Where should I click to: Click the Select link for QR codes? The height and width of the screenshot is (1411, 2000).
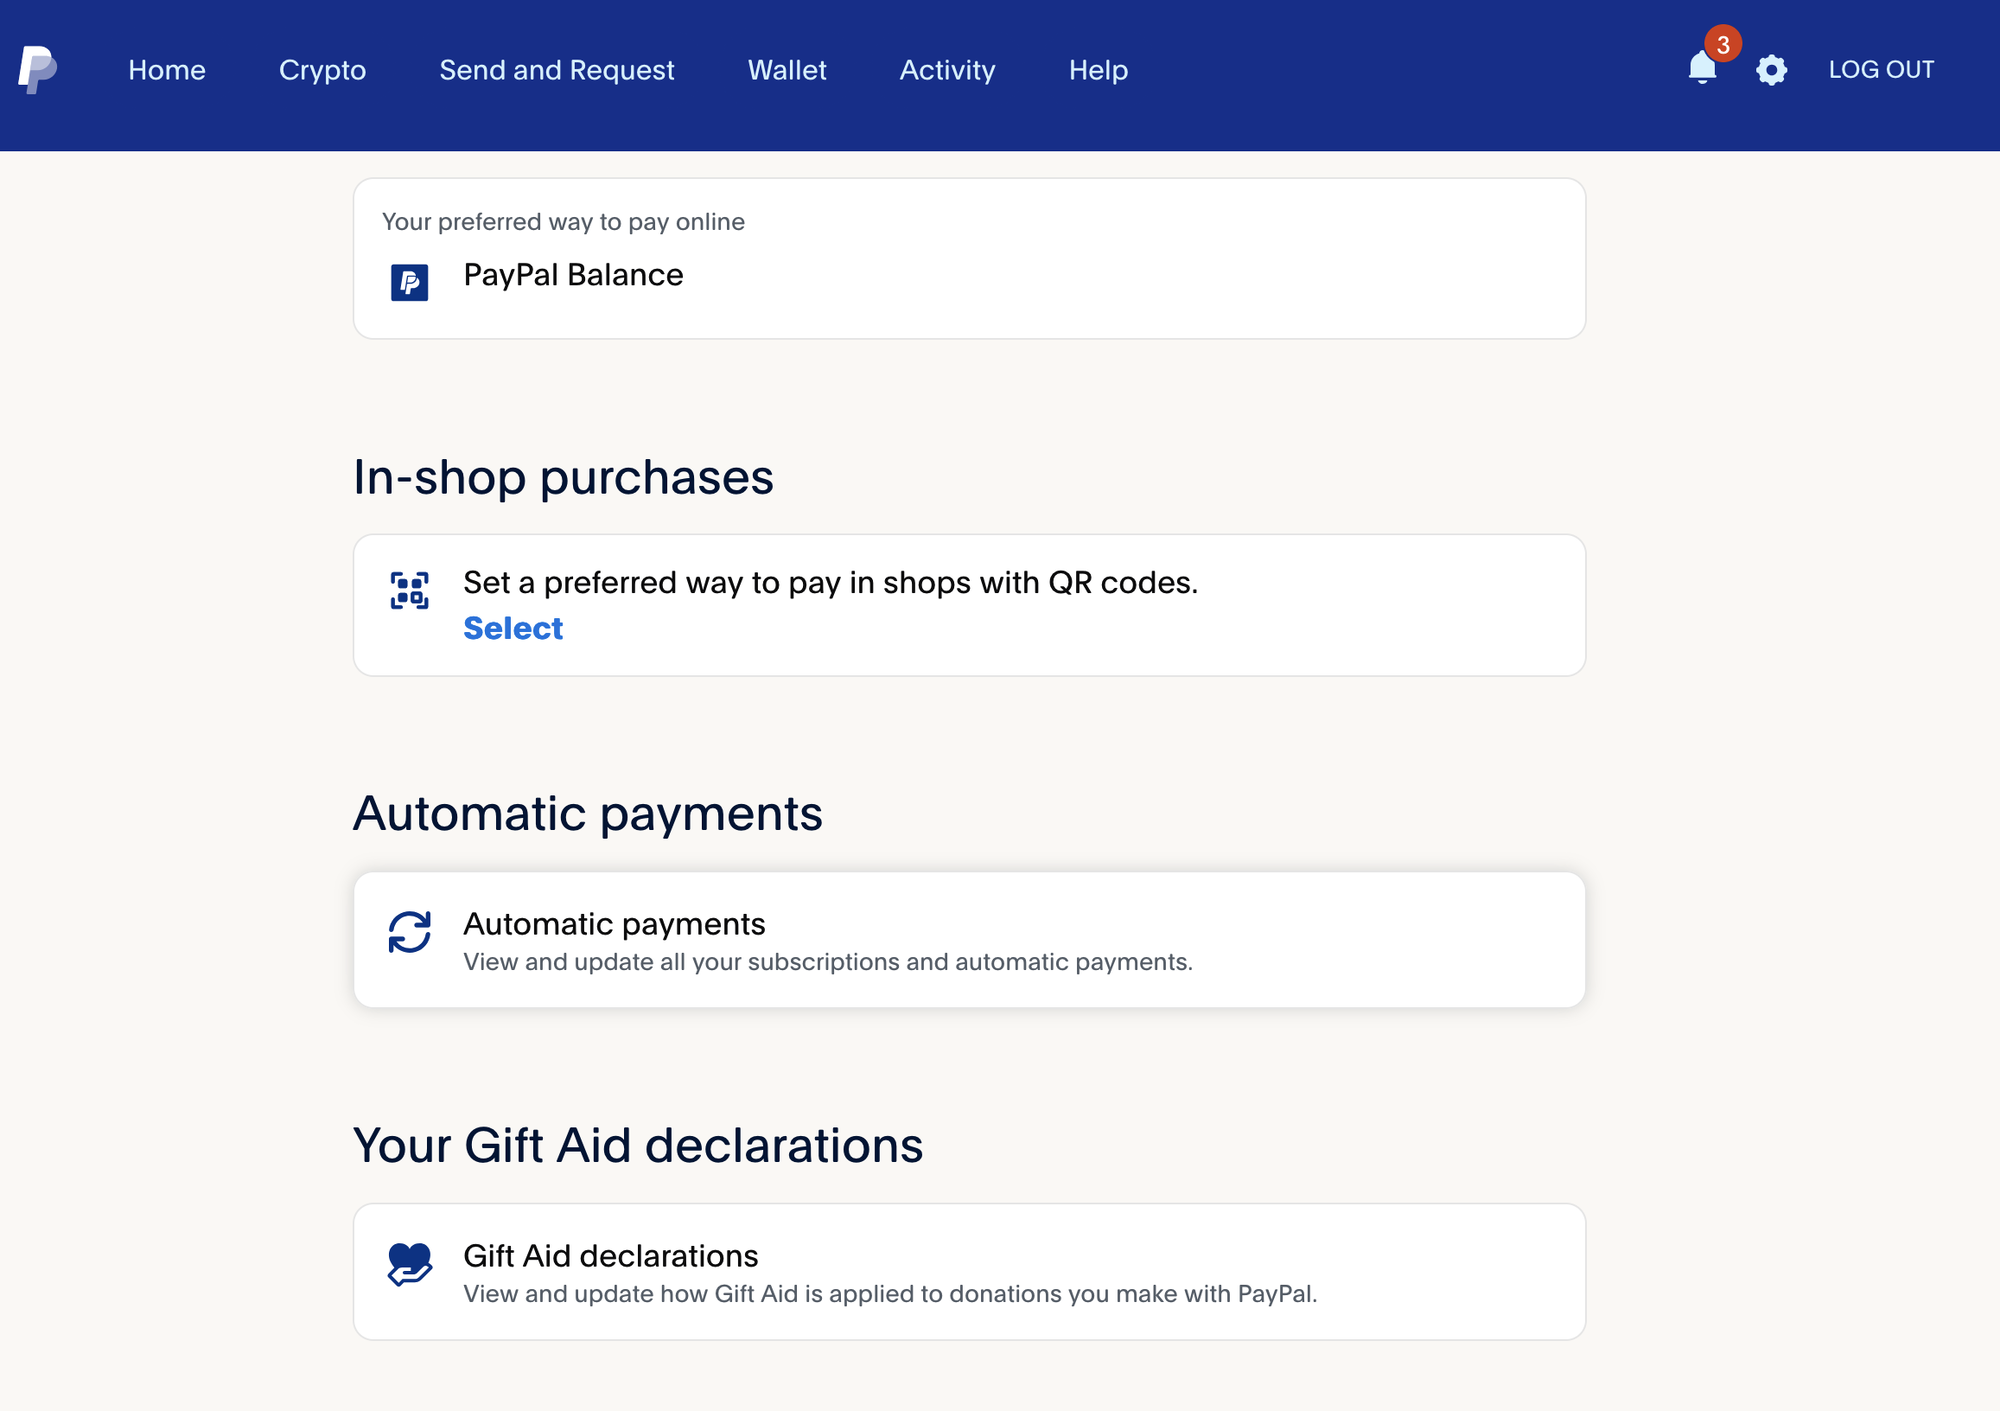click(x=513, y=628)
